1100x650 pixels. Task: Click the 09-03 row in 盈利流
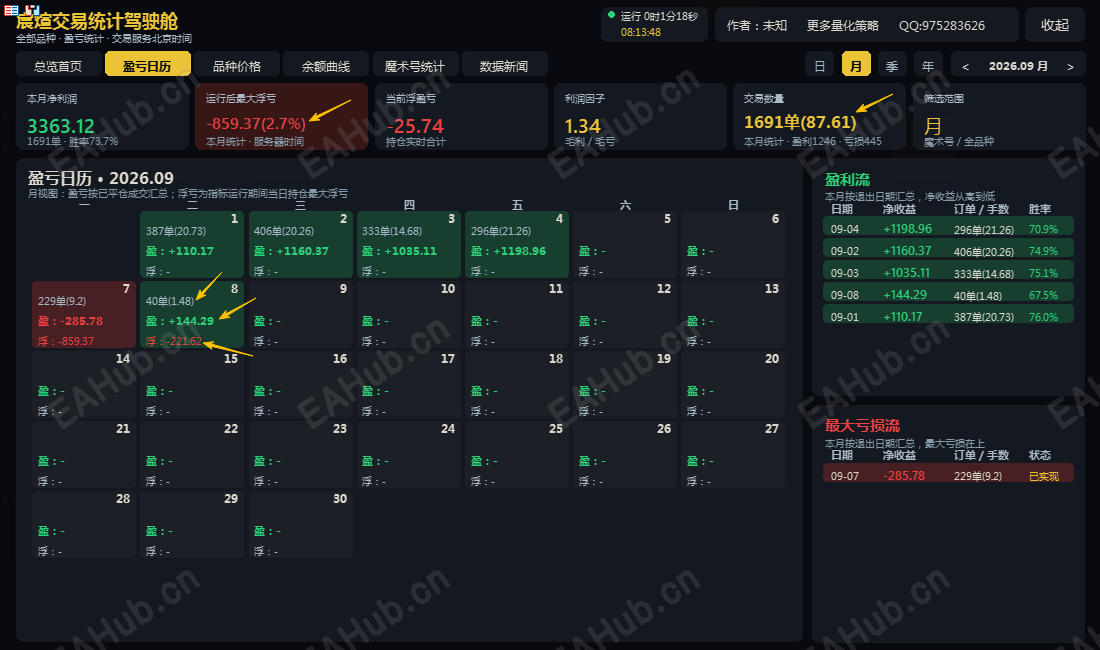[x=948, y=272]
